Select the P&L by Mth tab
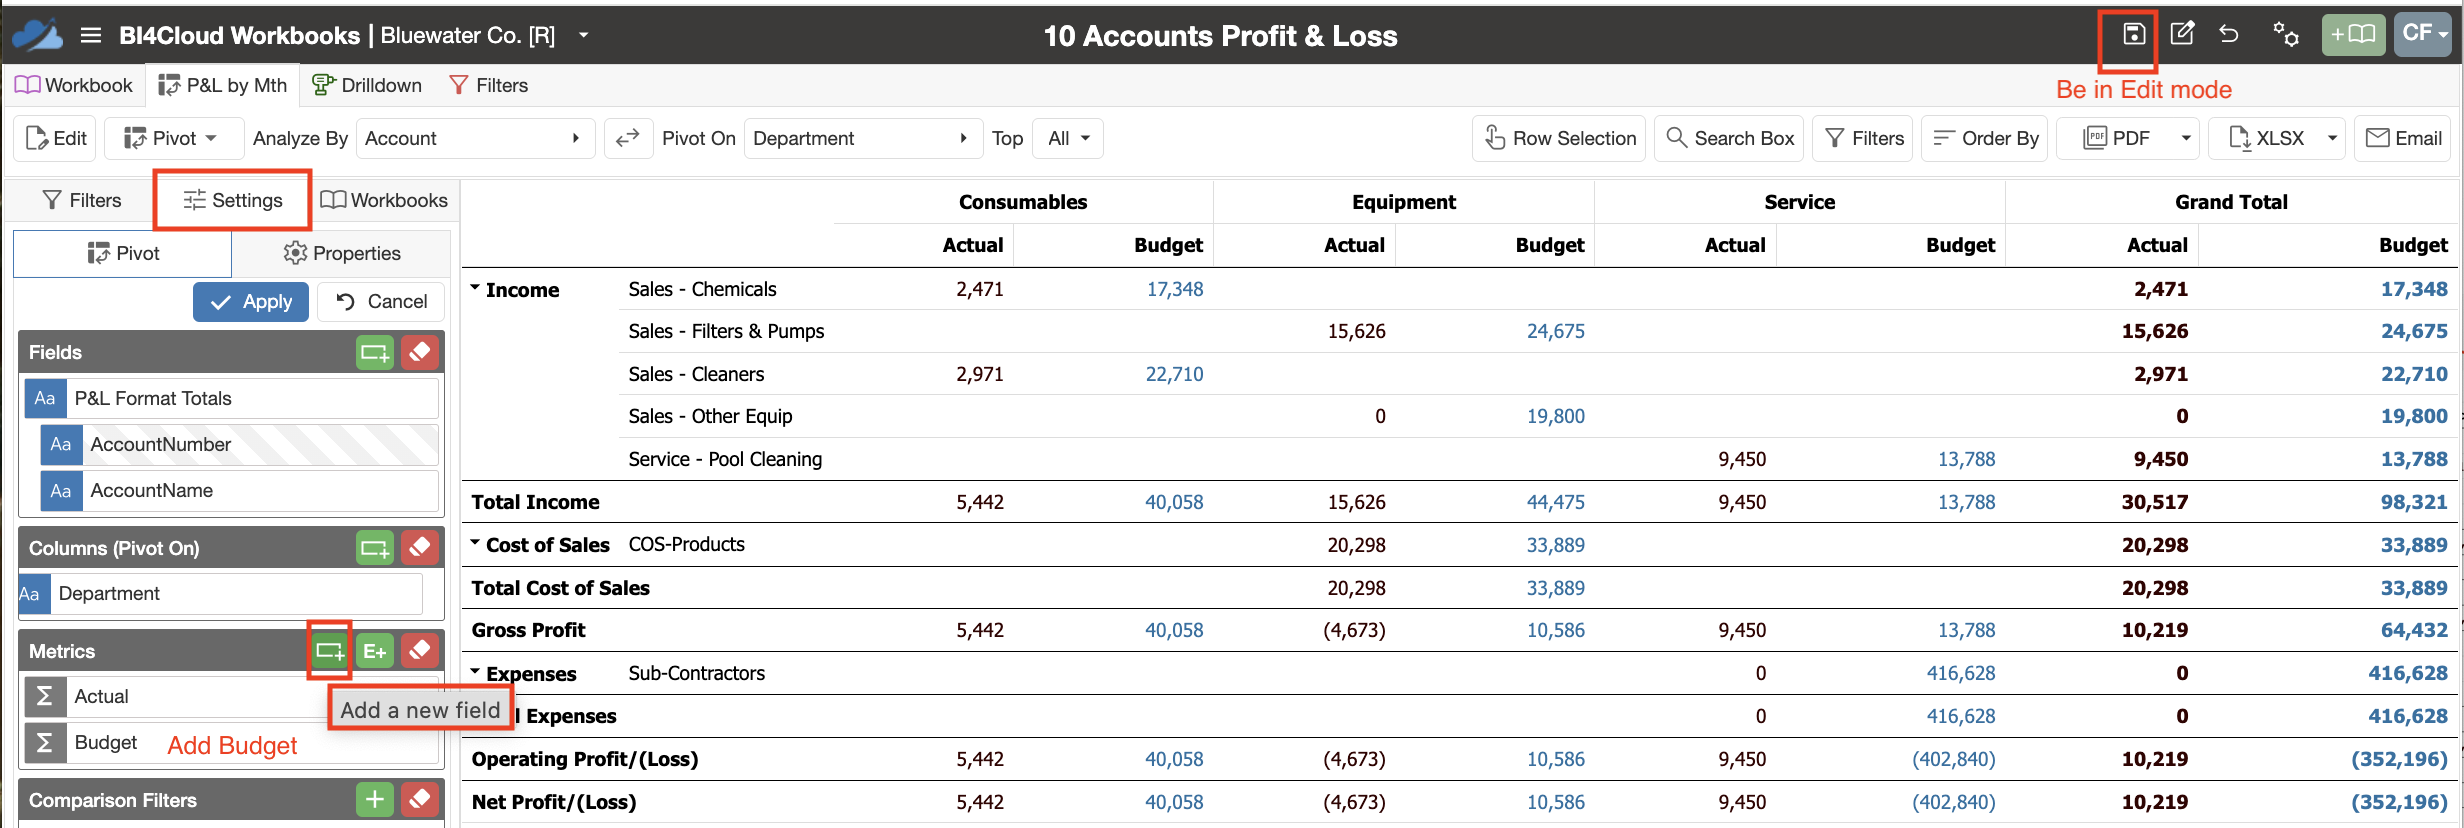This screenshot has width=2464, height=828. (x=223, y=85)
